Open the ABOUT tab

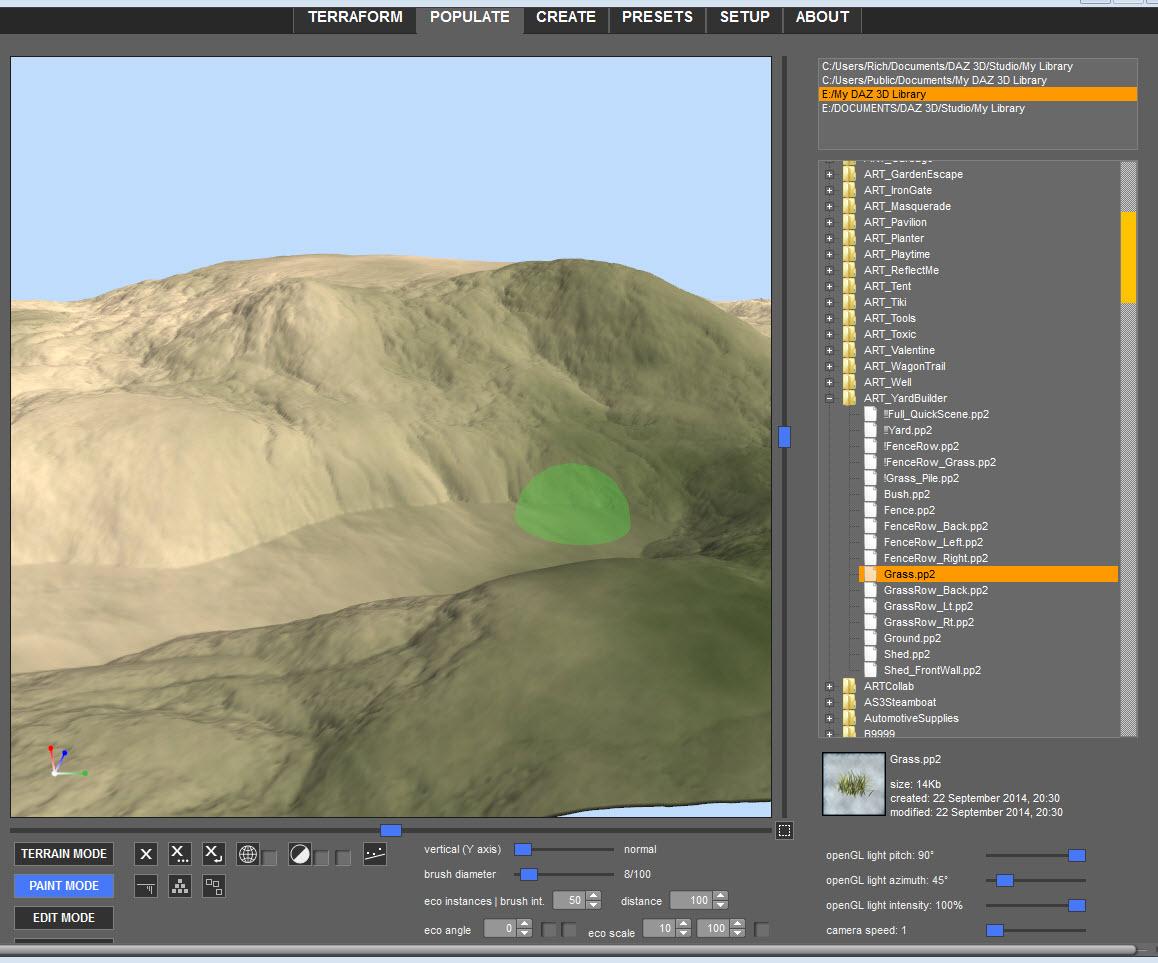coord(822,17)
